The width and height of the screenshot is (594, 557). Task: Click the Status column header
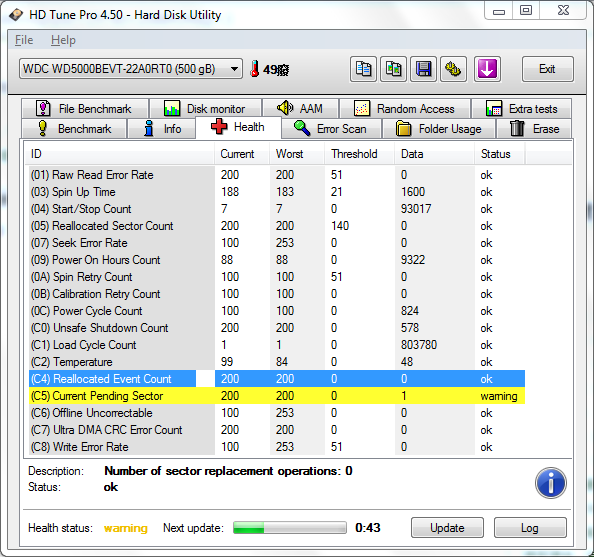click(500, 154)
